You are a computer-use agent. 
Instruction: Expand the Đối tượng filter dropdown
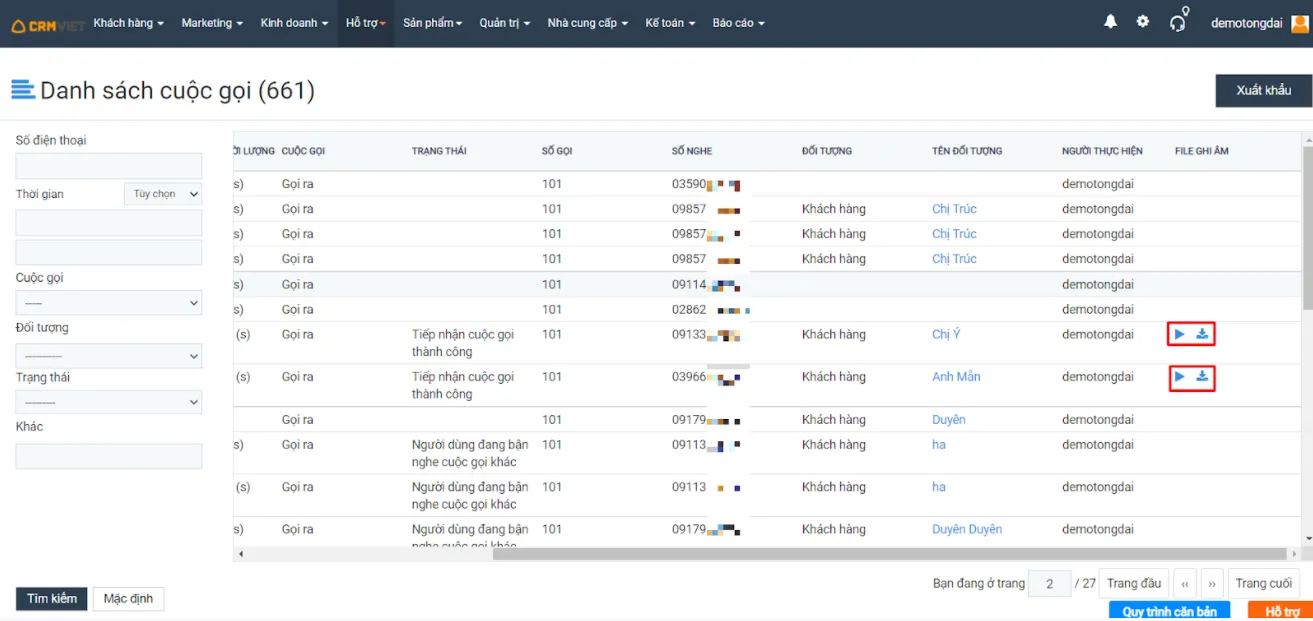click(x=109, y=356)
